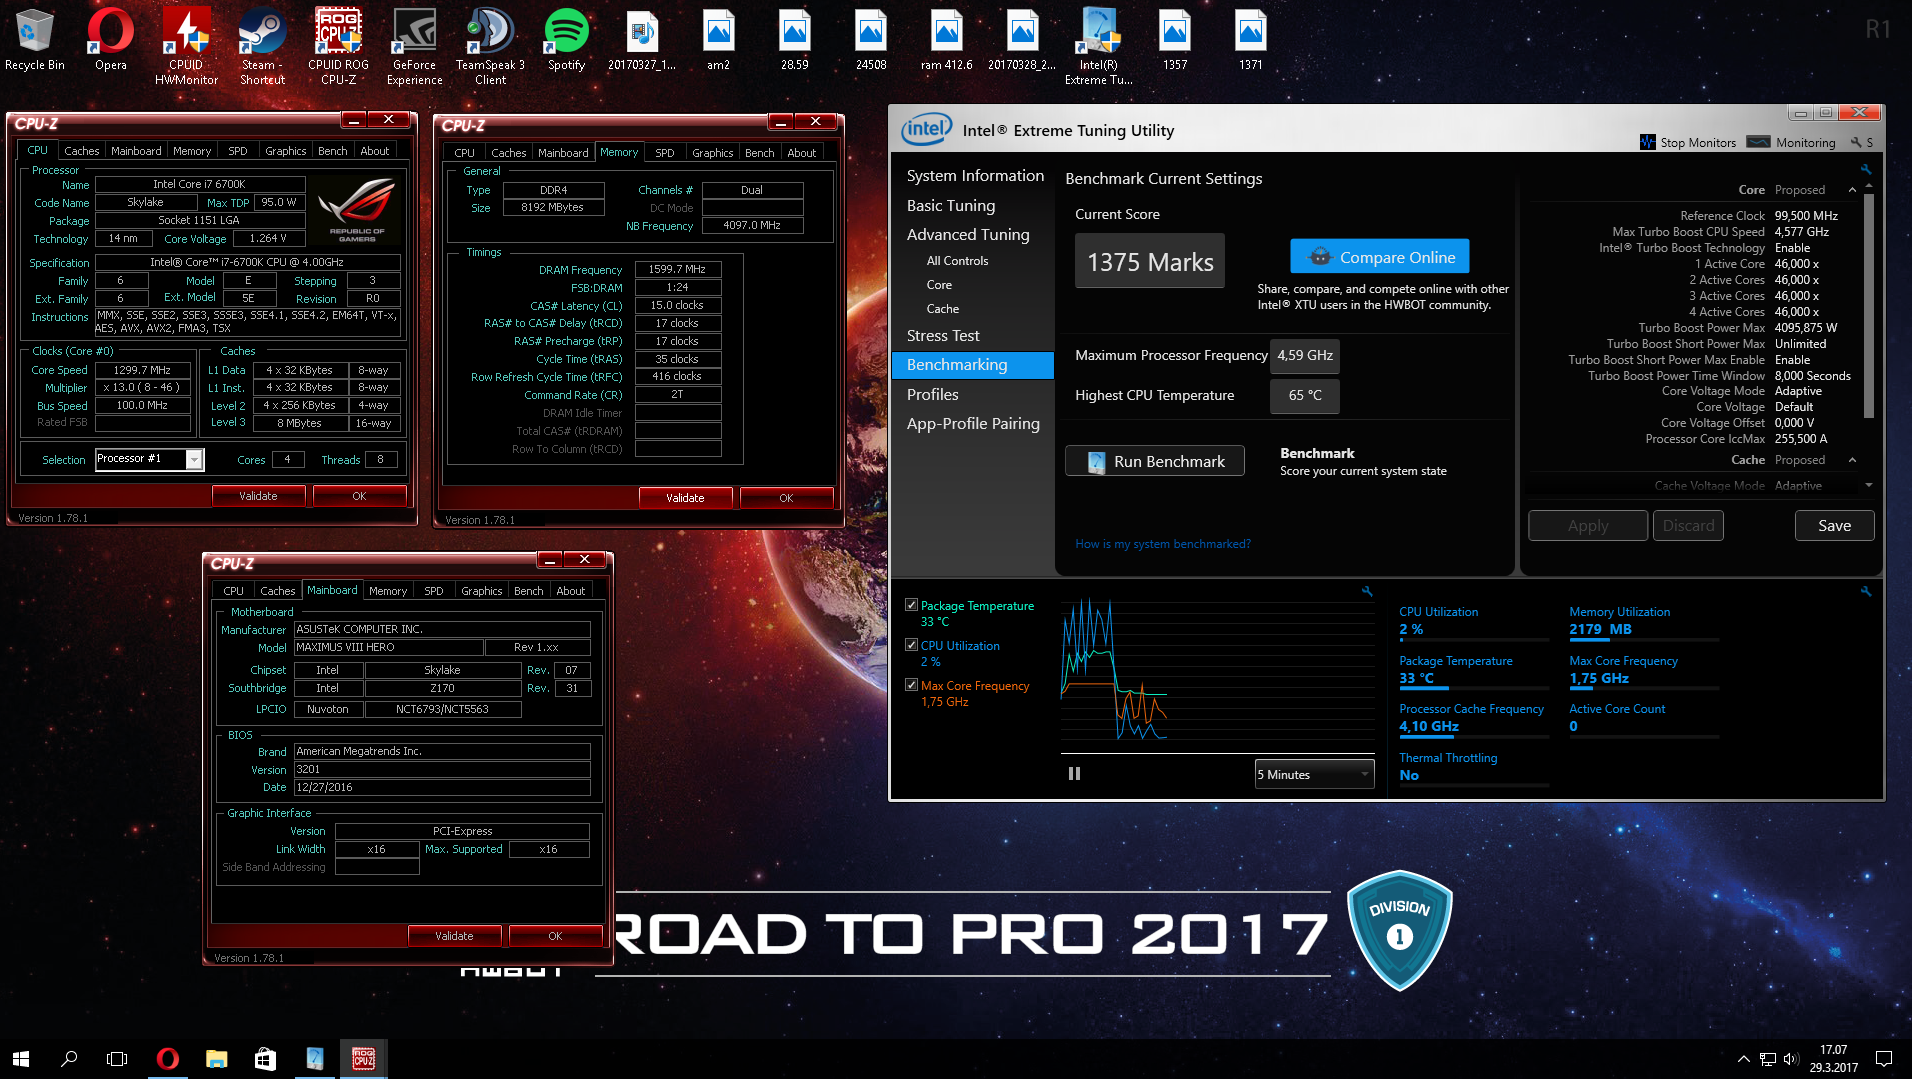
Task: Click Stop Monitors icon in XTU
Action: (x=1648, y=142)
